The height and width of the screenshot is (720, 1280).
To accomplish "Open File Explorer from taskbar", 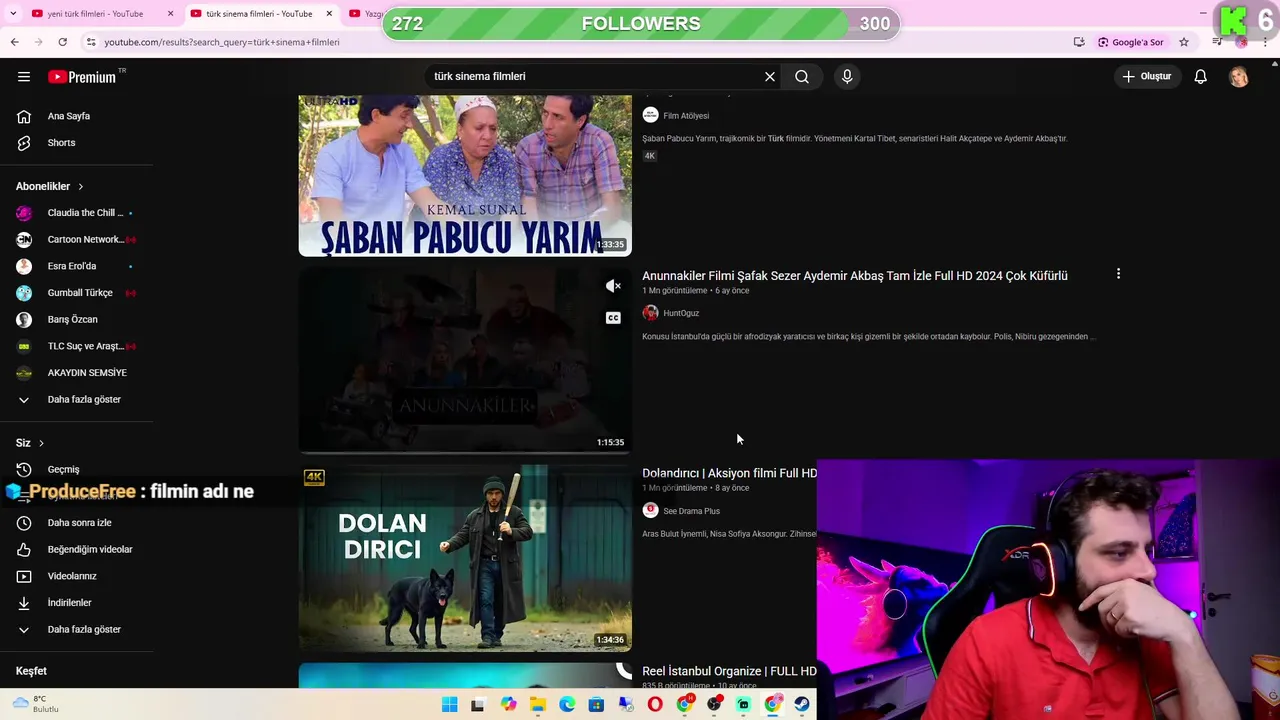I will coord(538,705).
